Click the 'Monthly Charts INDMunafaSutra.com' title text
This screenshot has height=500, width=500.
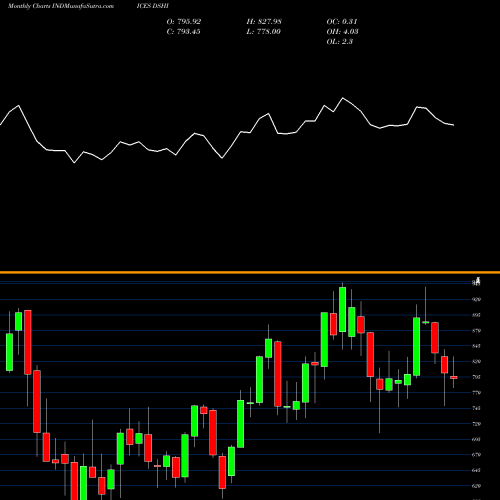pyautogui.click(x=61, y=6)
